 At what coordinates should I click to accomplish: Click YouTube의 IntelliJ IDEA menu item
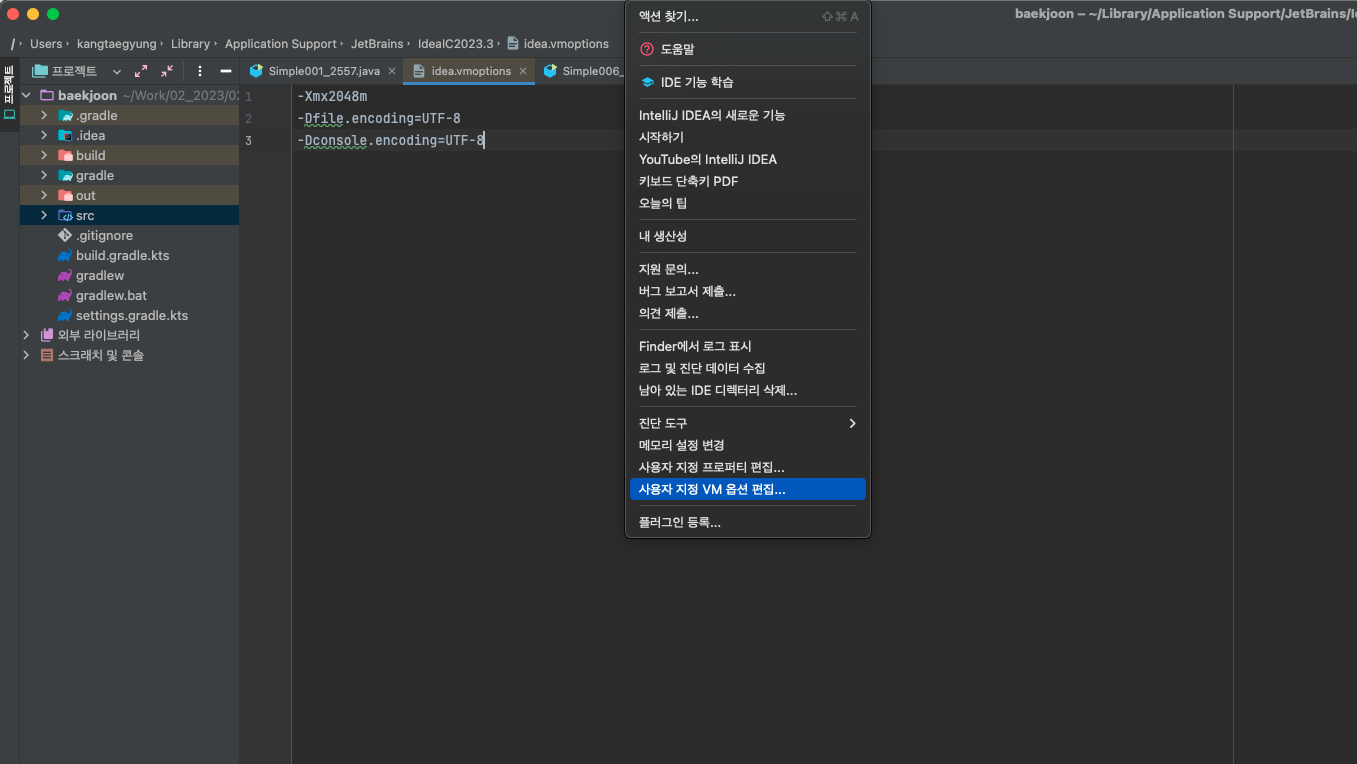(748, 159)
